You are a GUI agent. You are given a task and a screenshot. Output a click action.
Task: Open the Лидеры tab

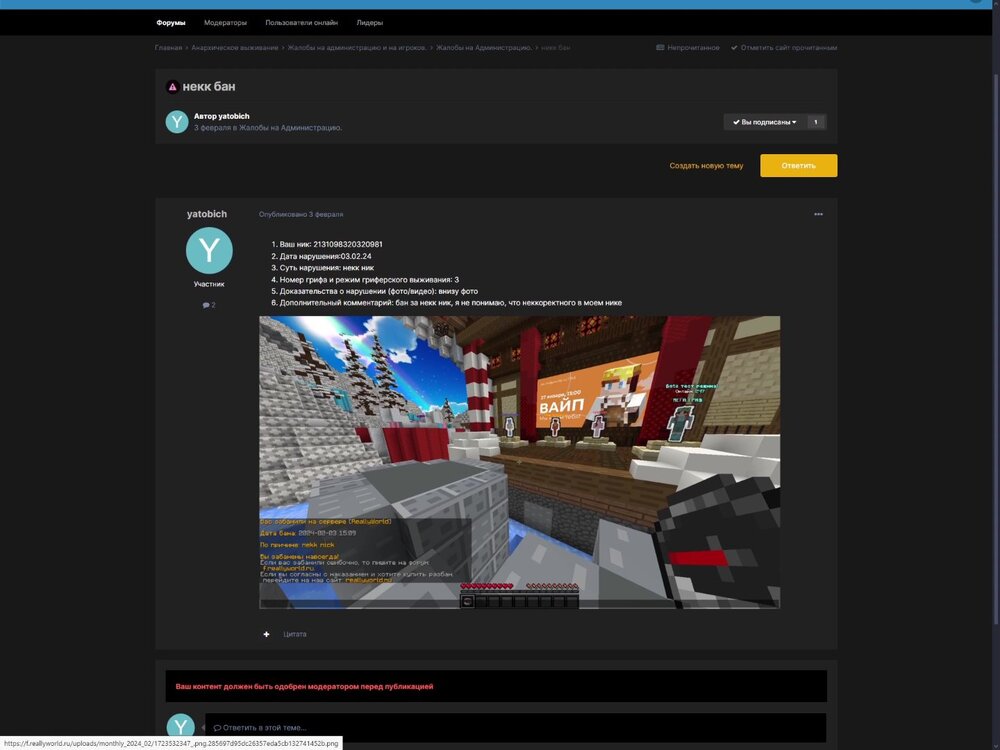point(370,23)
